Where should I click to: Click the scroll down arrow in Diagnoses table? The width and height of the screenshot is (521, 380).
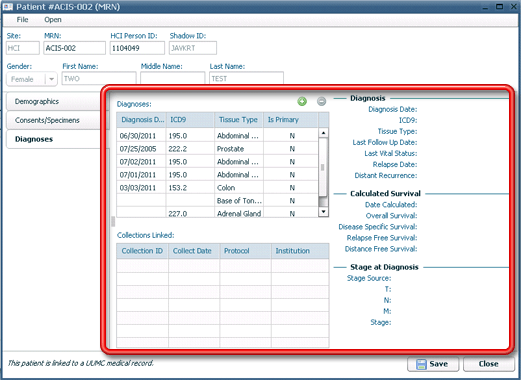[x=323, y=212]
